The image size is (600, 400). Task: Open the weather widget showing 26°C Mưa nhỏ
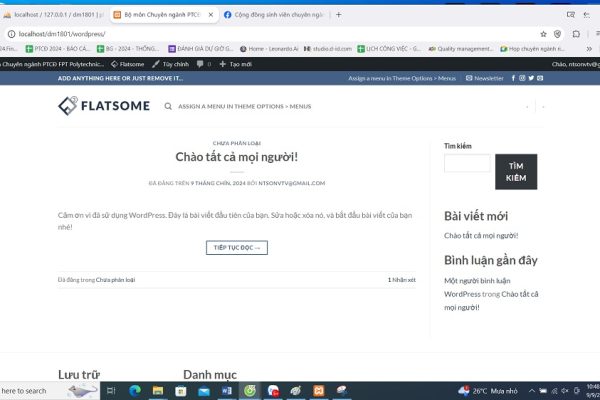tap(488, 391)
